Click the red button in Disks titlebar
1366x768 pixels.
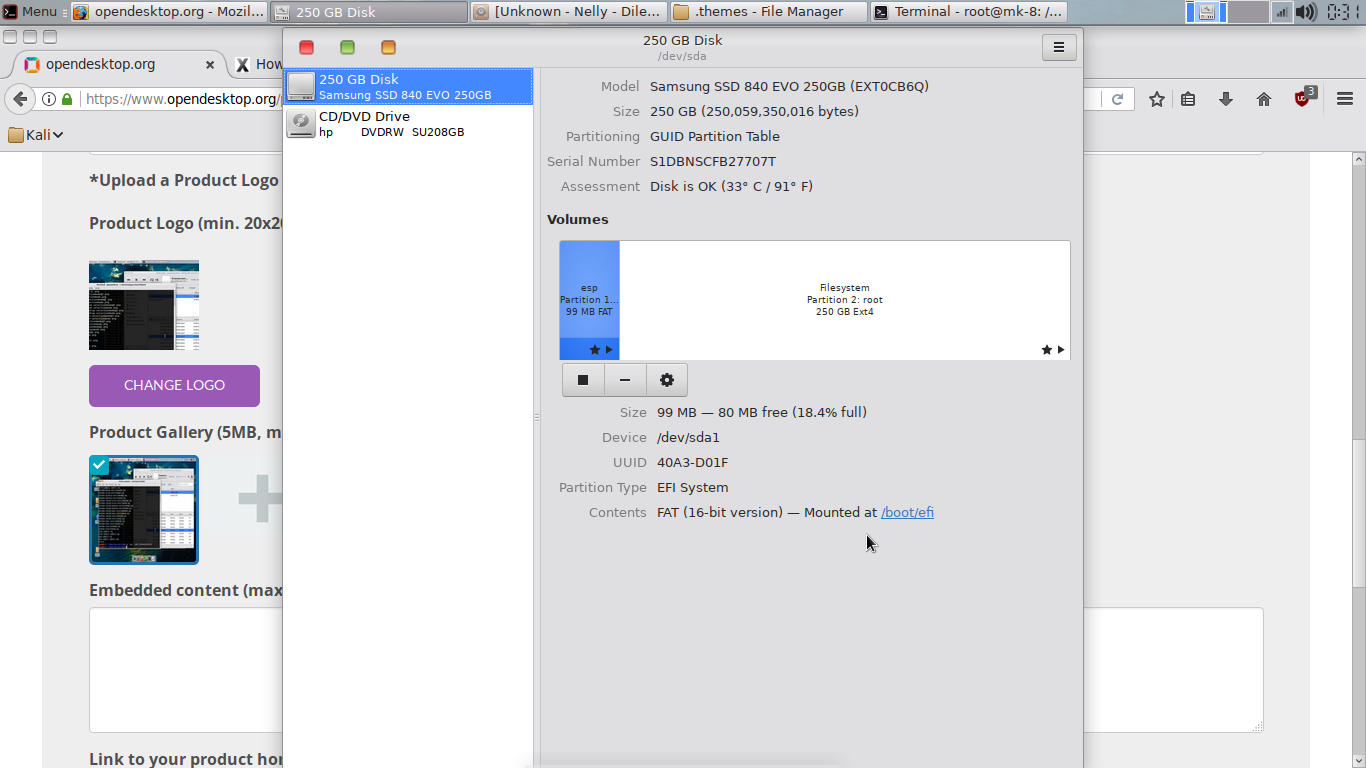[x=306, y=47]
